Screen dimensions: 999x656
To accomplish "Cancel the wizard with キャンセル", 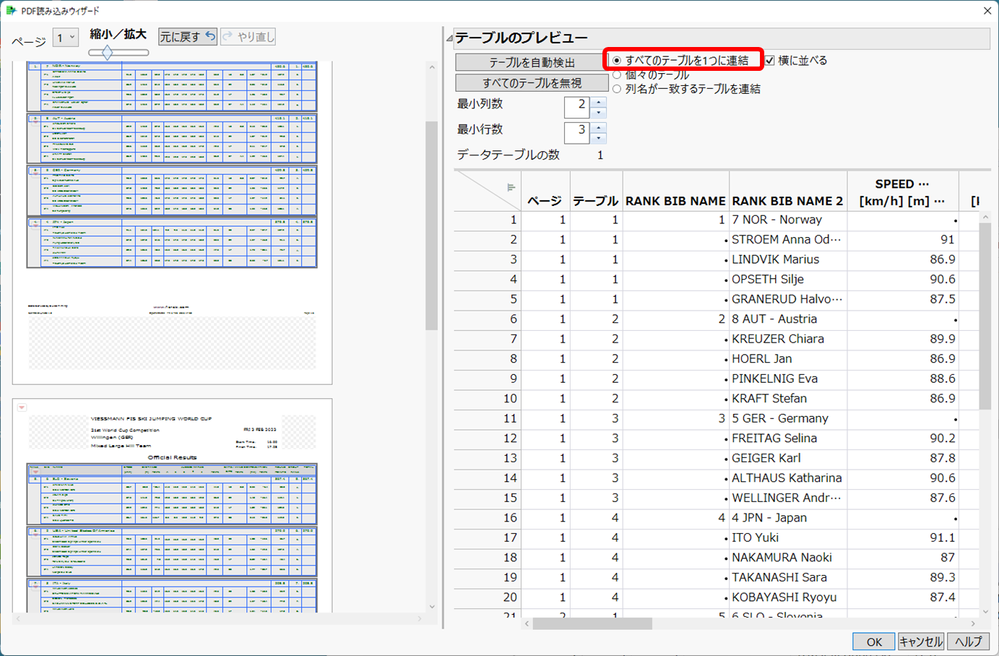I will point(920,641).
